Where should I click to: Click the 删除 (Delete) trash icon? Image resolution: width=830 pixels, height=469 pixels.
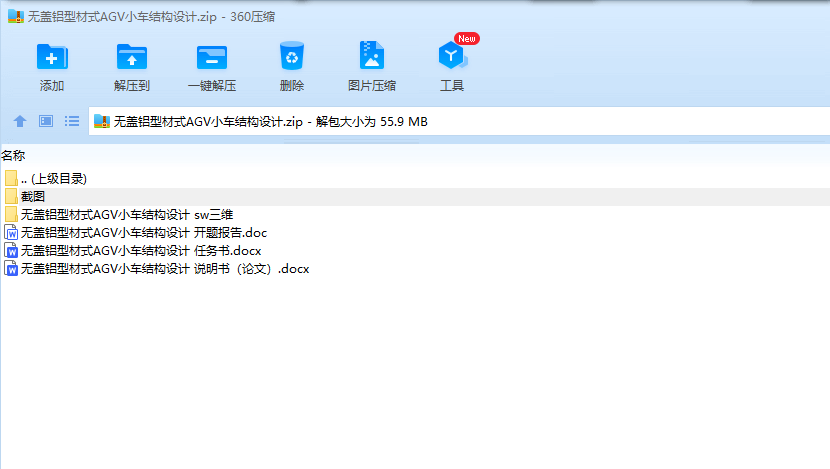pos(292,56)
